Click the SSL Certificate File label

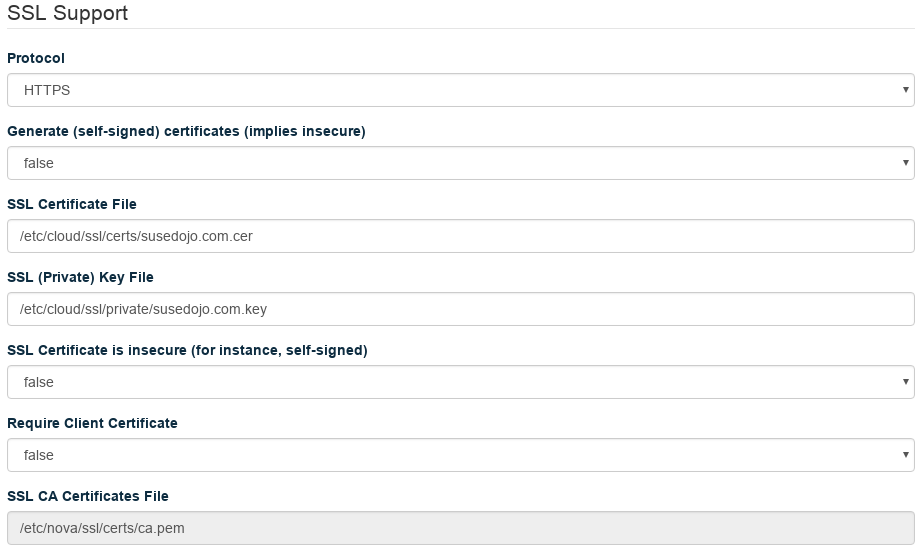pos(72,204)
